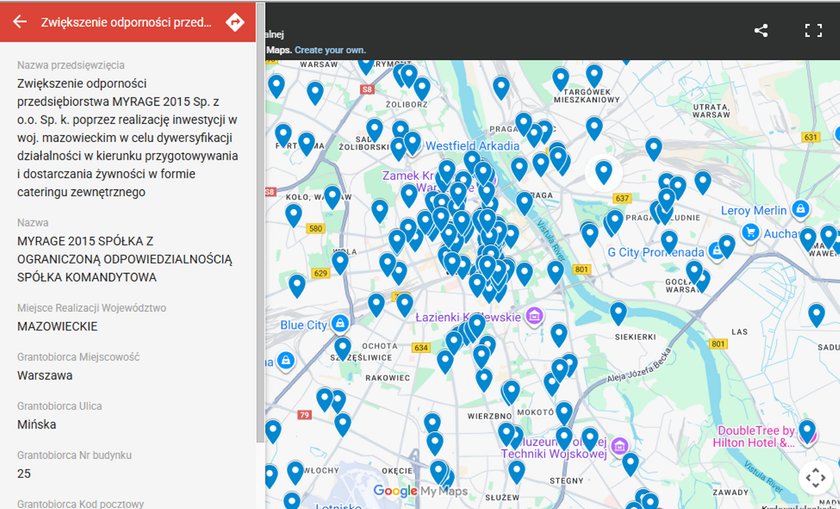Select the Auchan shopping cart icon
Viewport: 840px width, 509px height.
click(x=750, y=232)
